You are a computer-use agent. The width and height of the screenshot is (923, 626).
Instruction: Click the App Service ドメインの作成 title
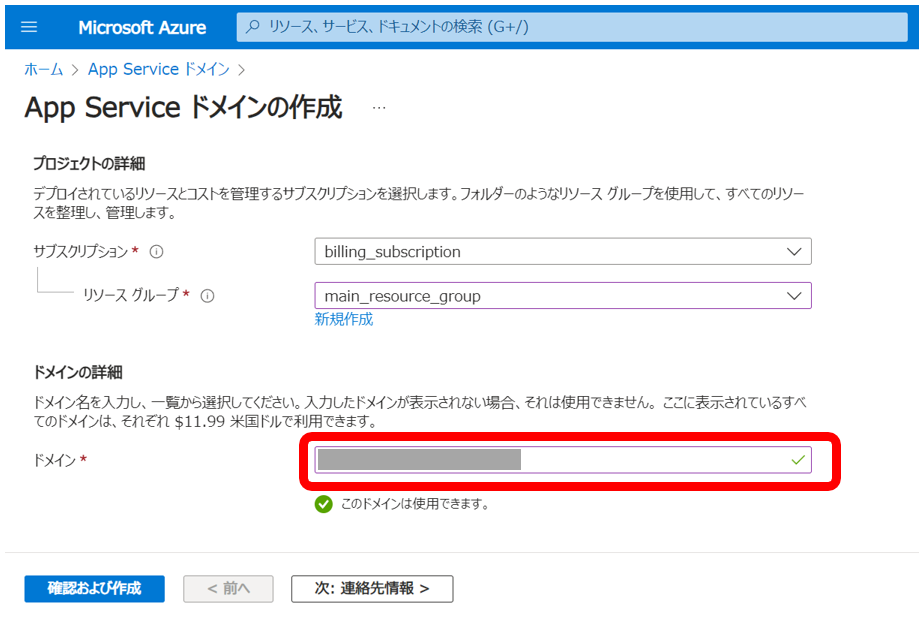click(x=183, y=108)
